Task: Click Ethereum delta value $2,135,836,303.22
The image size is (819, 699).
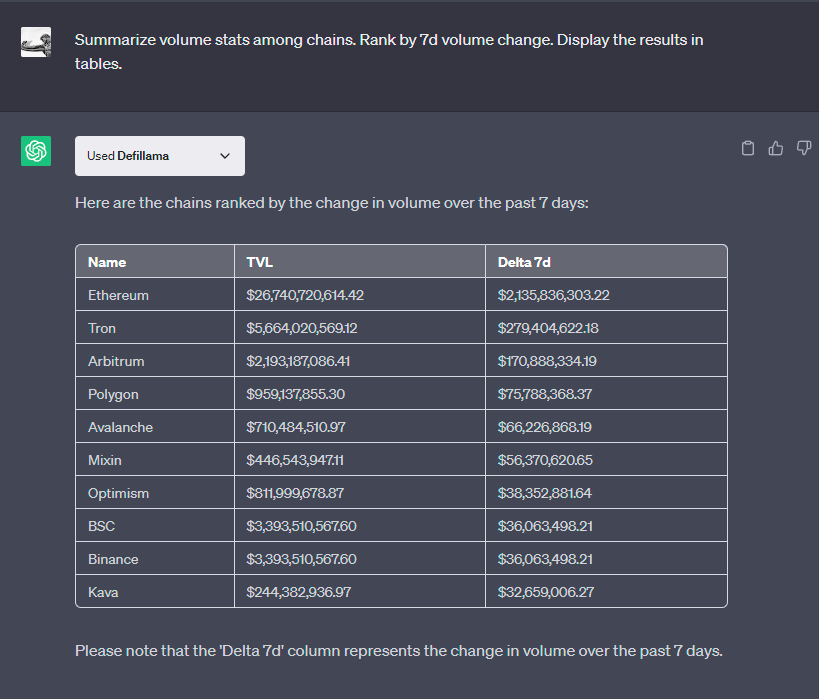Action: (554, 295)
